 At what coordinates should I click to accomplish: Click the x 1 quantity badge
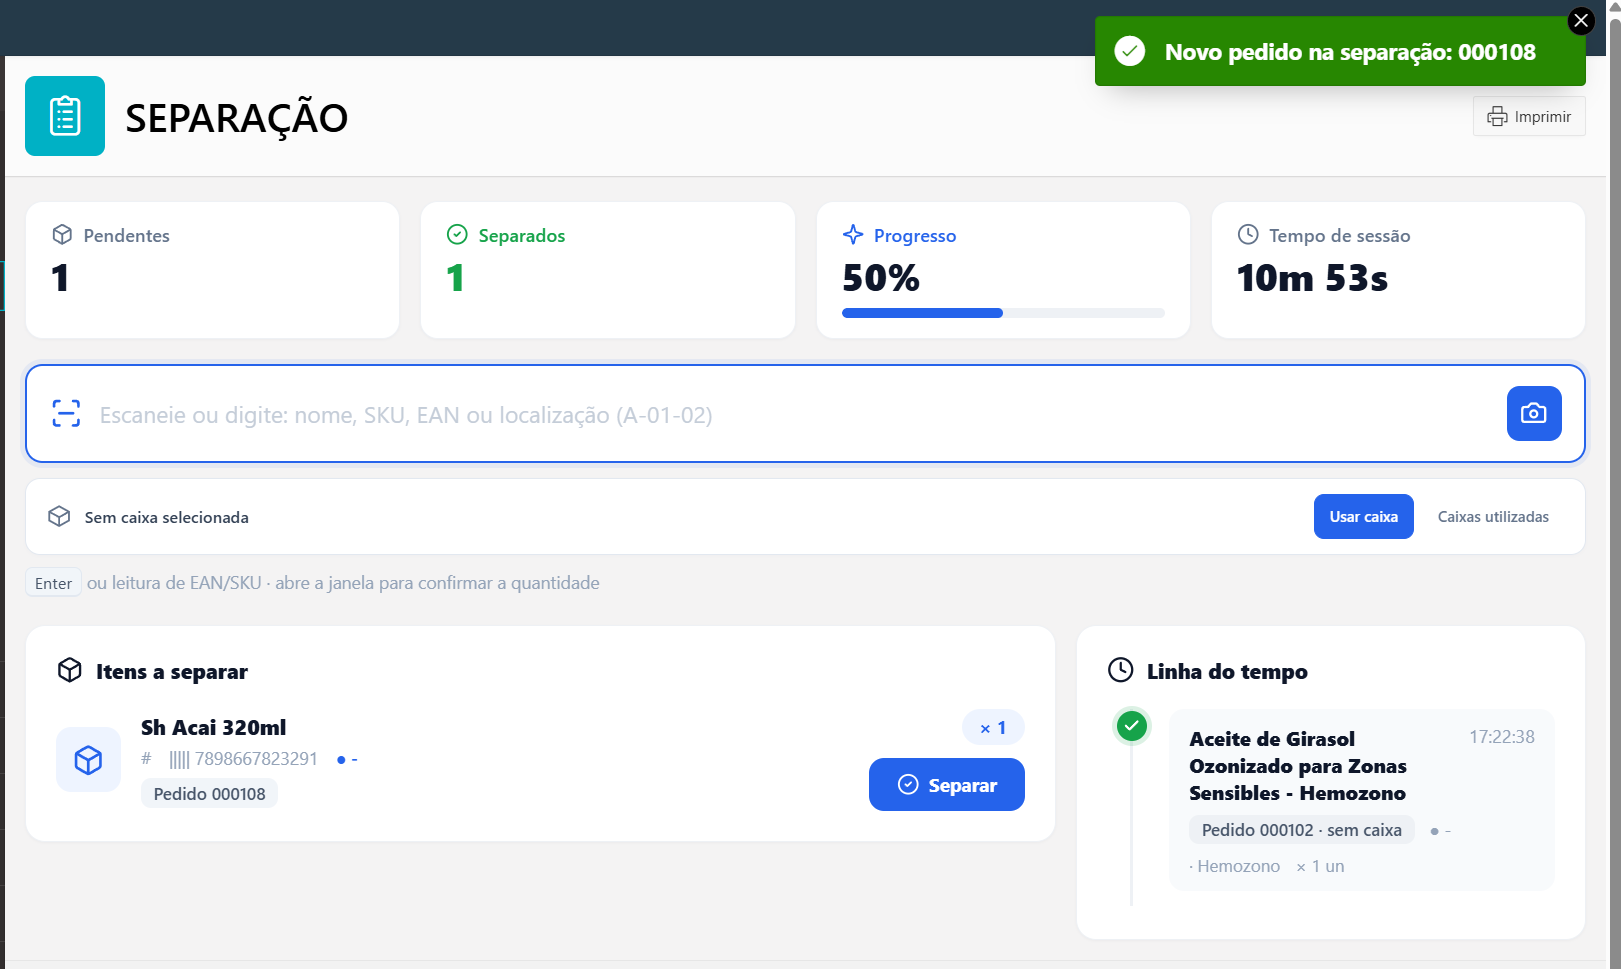click(x=993, y=728)
